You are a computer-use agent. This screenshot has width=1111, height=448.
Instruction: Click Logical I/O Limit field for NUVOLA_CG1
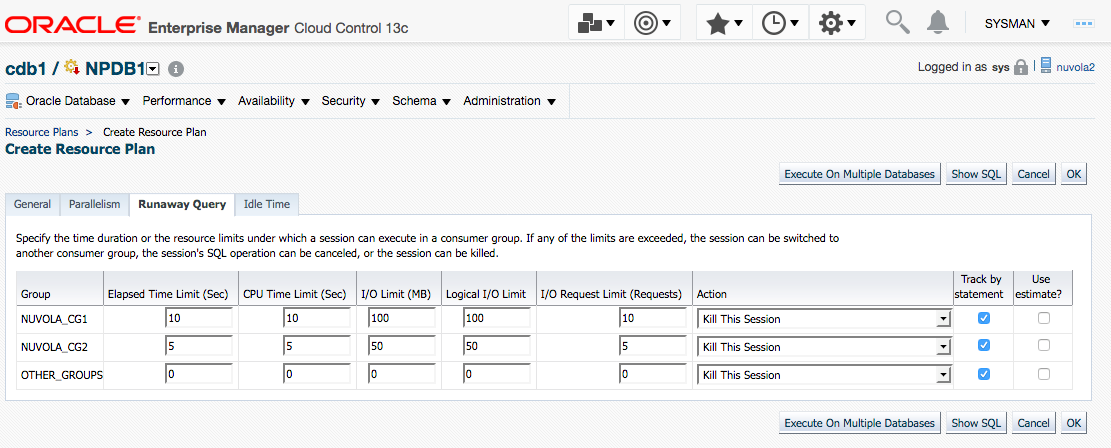[497, 319]
